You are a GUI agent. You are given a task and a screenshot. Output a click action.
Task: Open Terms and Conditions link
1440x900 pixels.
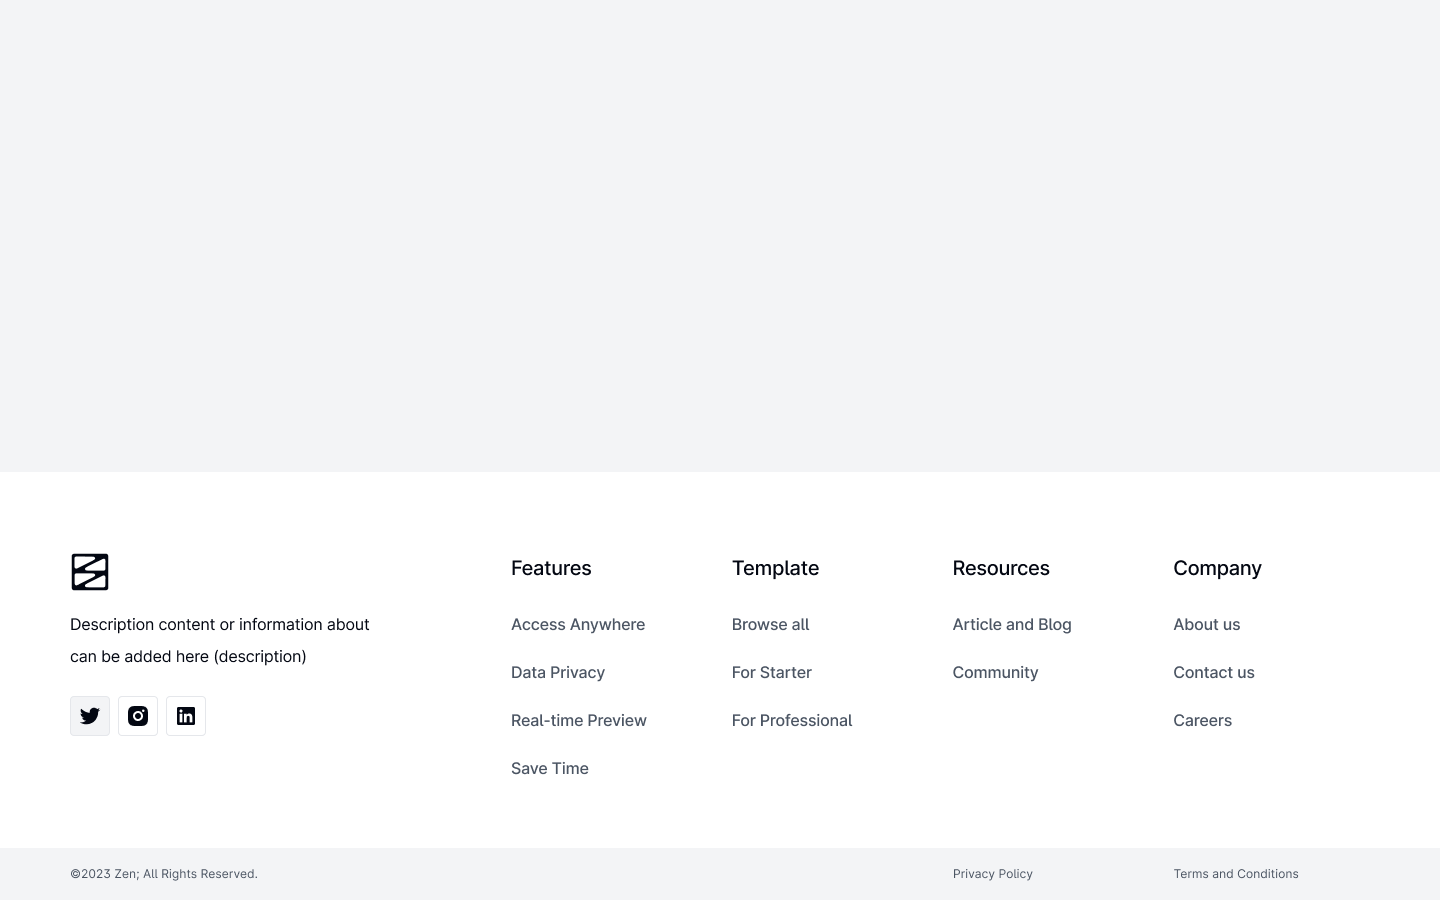[1236, 874]
